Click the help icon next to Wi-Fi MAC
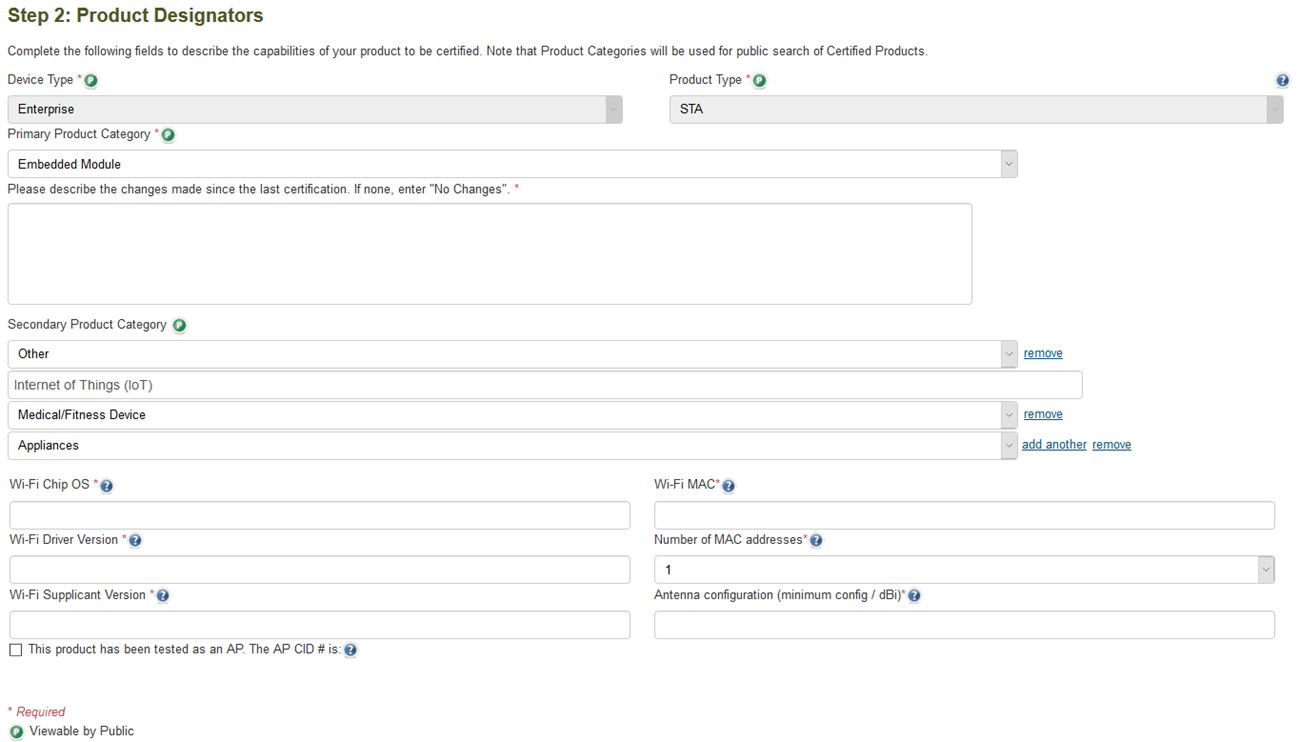 [728, 486]
